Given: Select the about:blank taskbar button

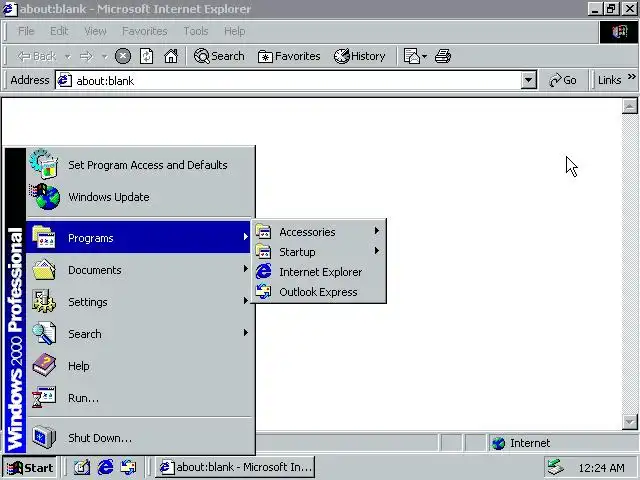Looking at the screenshot, I should click(235, 467).
